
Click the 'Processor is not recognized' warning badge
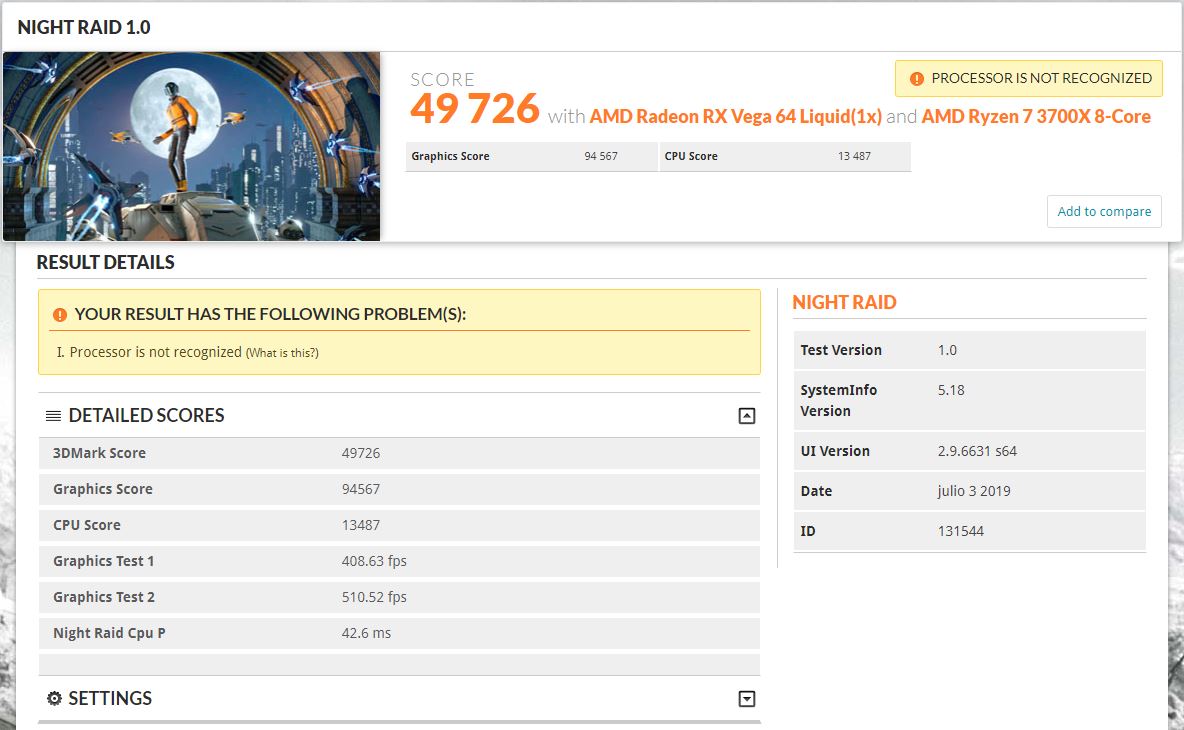click(1028, 79)
